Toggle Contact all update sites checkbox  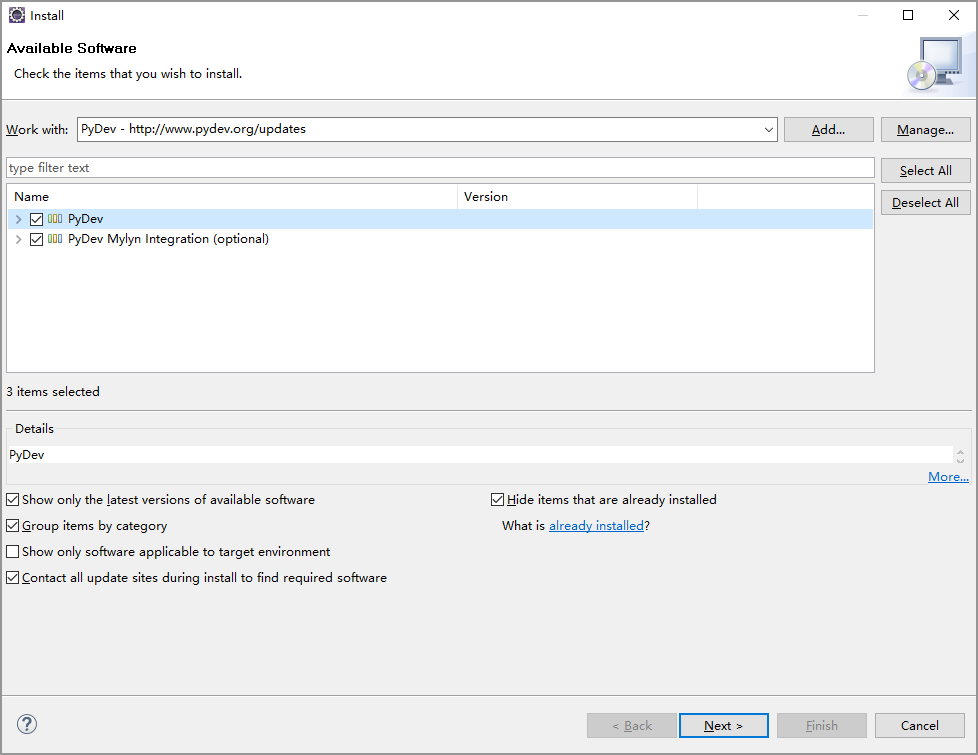click(12, 578)
